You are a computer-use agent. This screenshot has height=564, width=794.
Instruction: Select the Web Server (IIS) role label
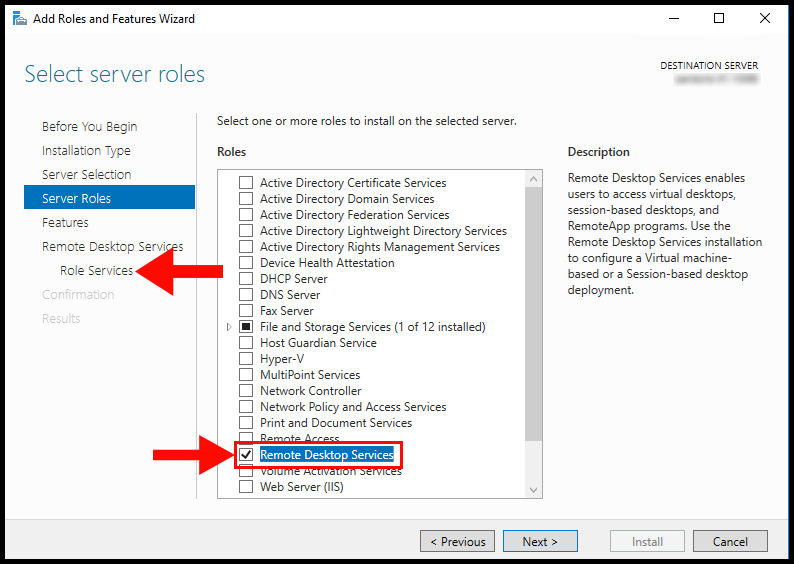(302, 487)
